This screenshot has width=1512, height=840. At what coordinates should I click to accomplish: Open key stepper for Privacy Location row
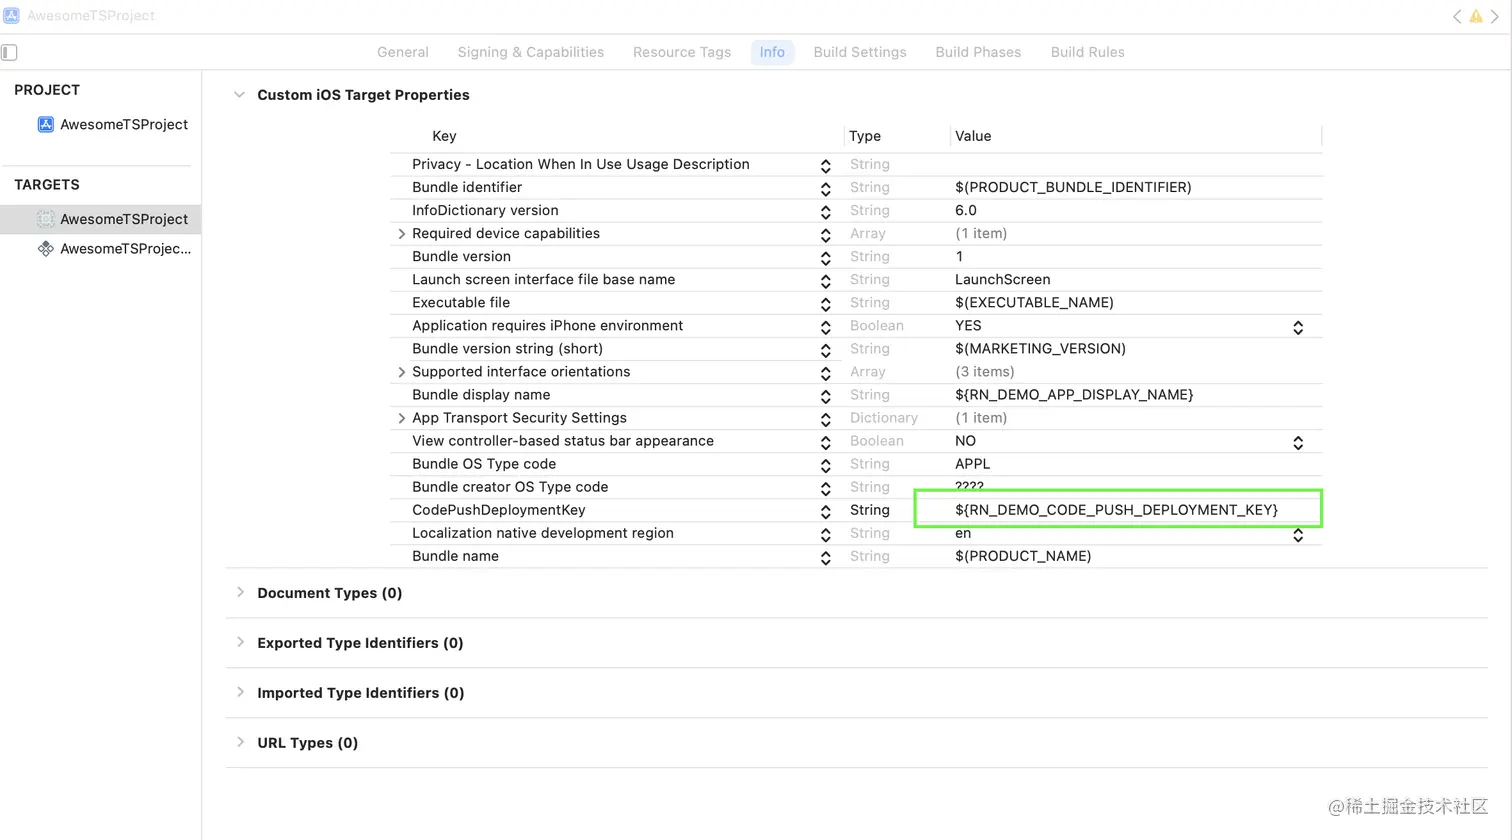coord(825,166)
